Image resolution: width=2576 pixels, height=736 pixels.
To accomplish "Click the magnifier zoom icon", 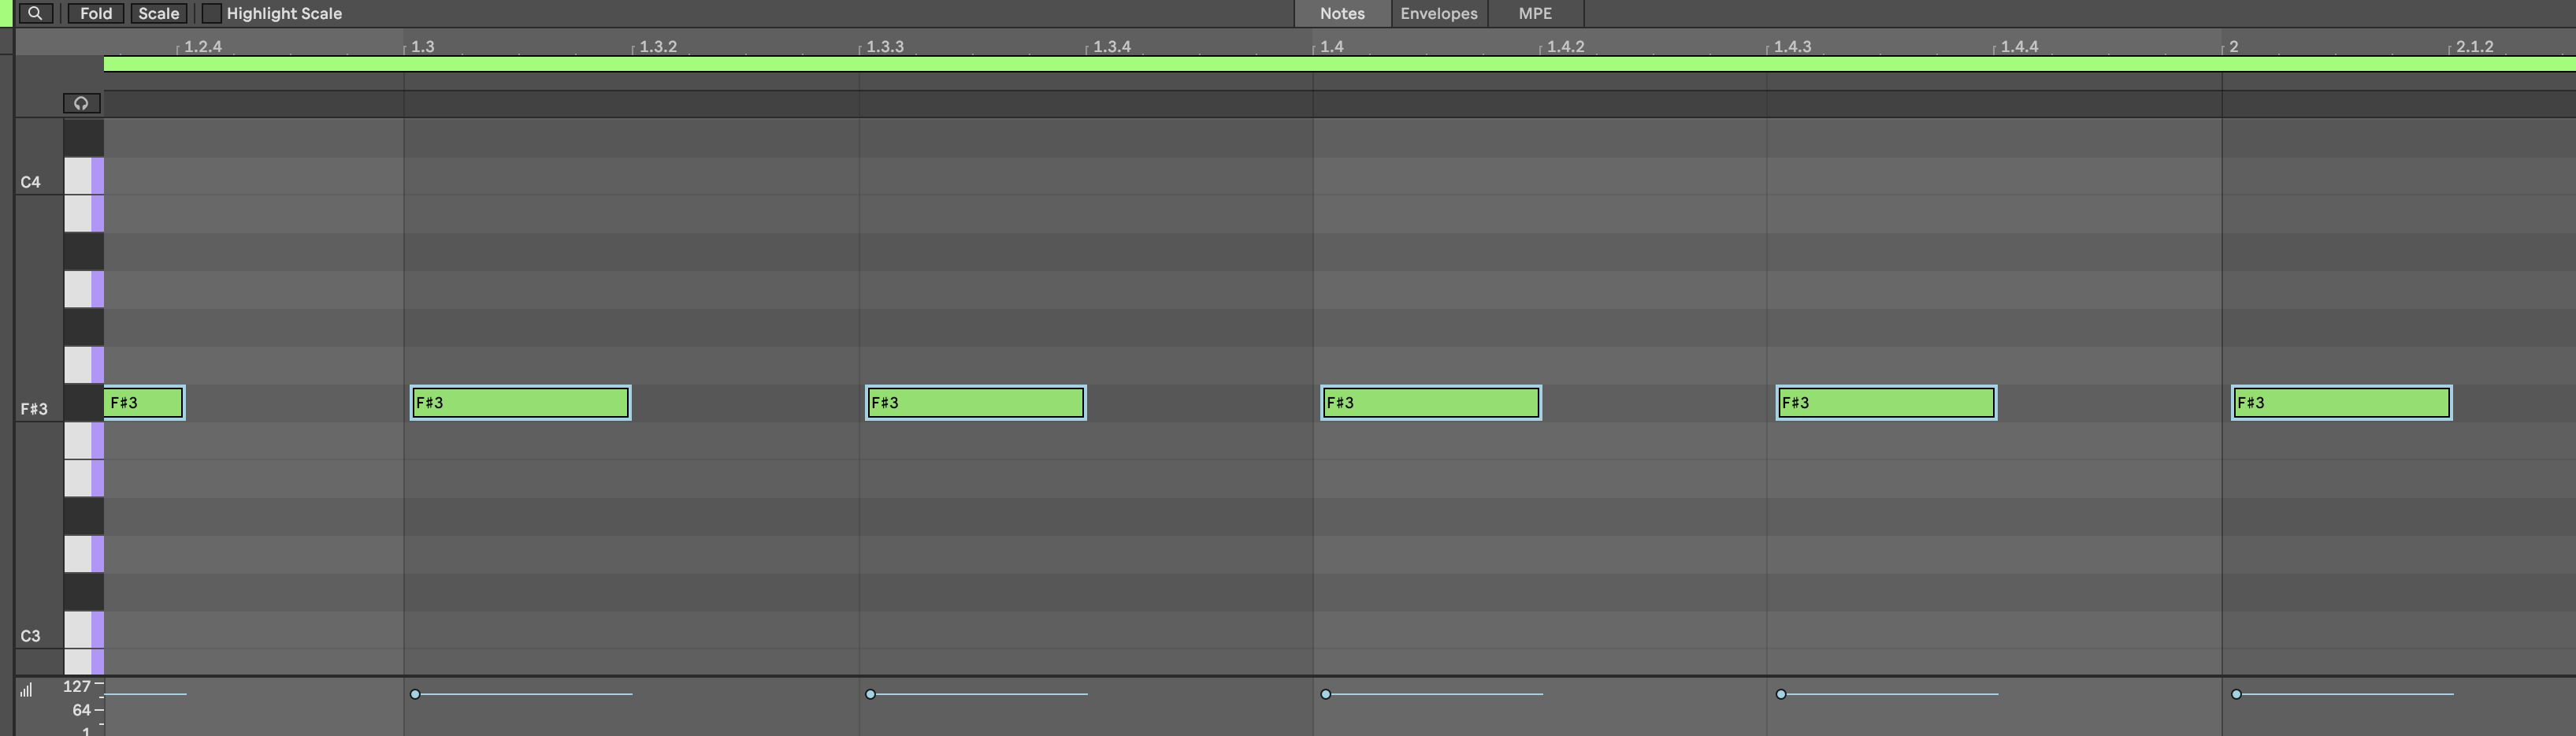I will pos(35,13).
